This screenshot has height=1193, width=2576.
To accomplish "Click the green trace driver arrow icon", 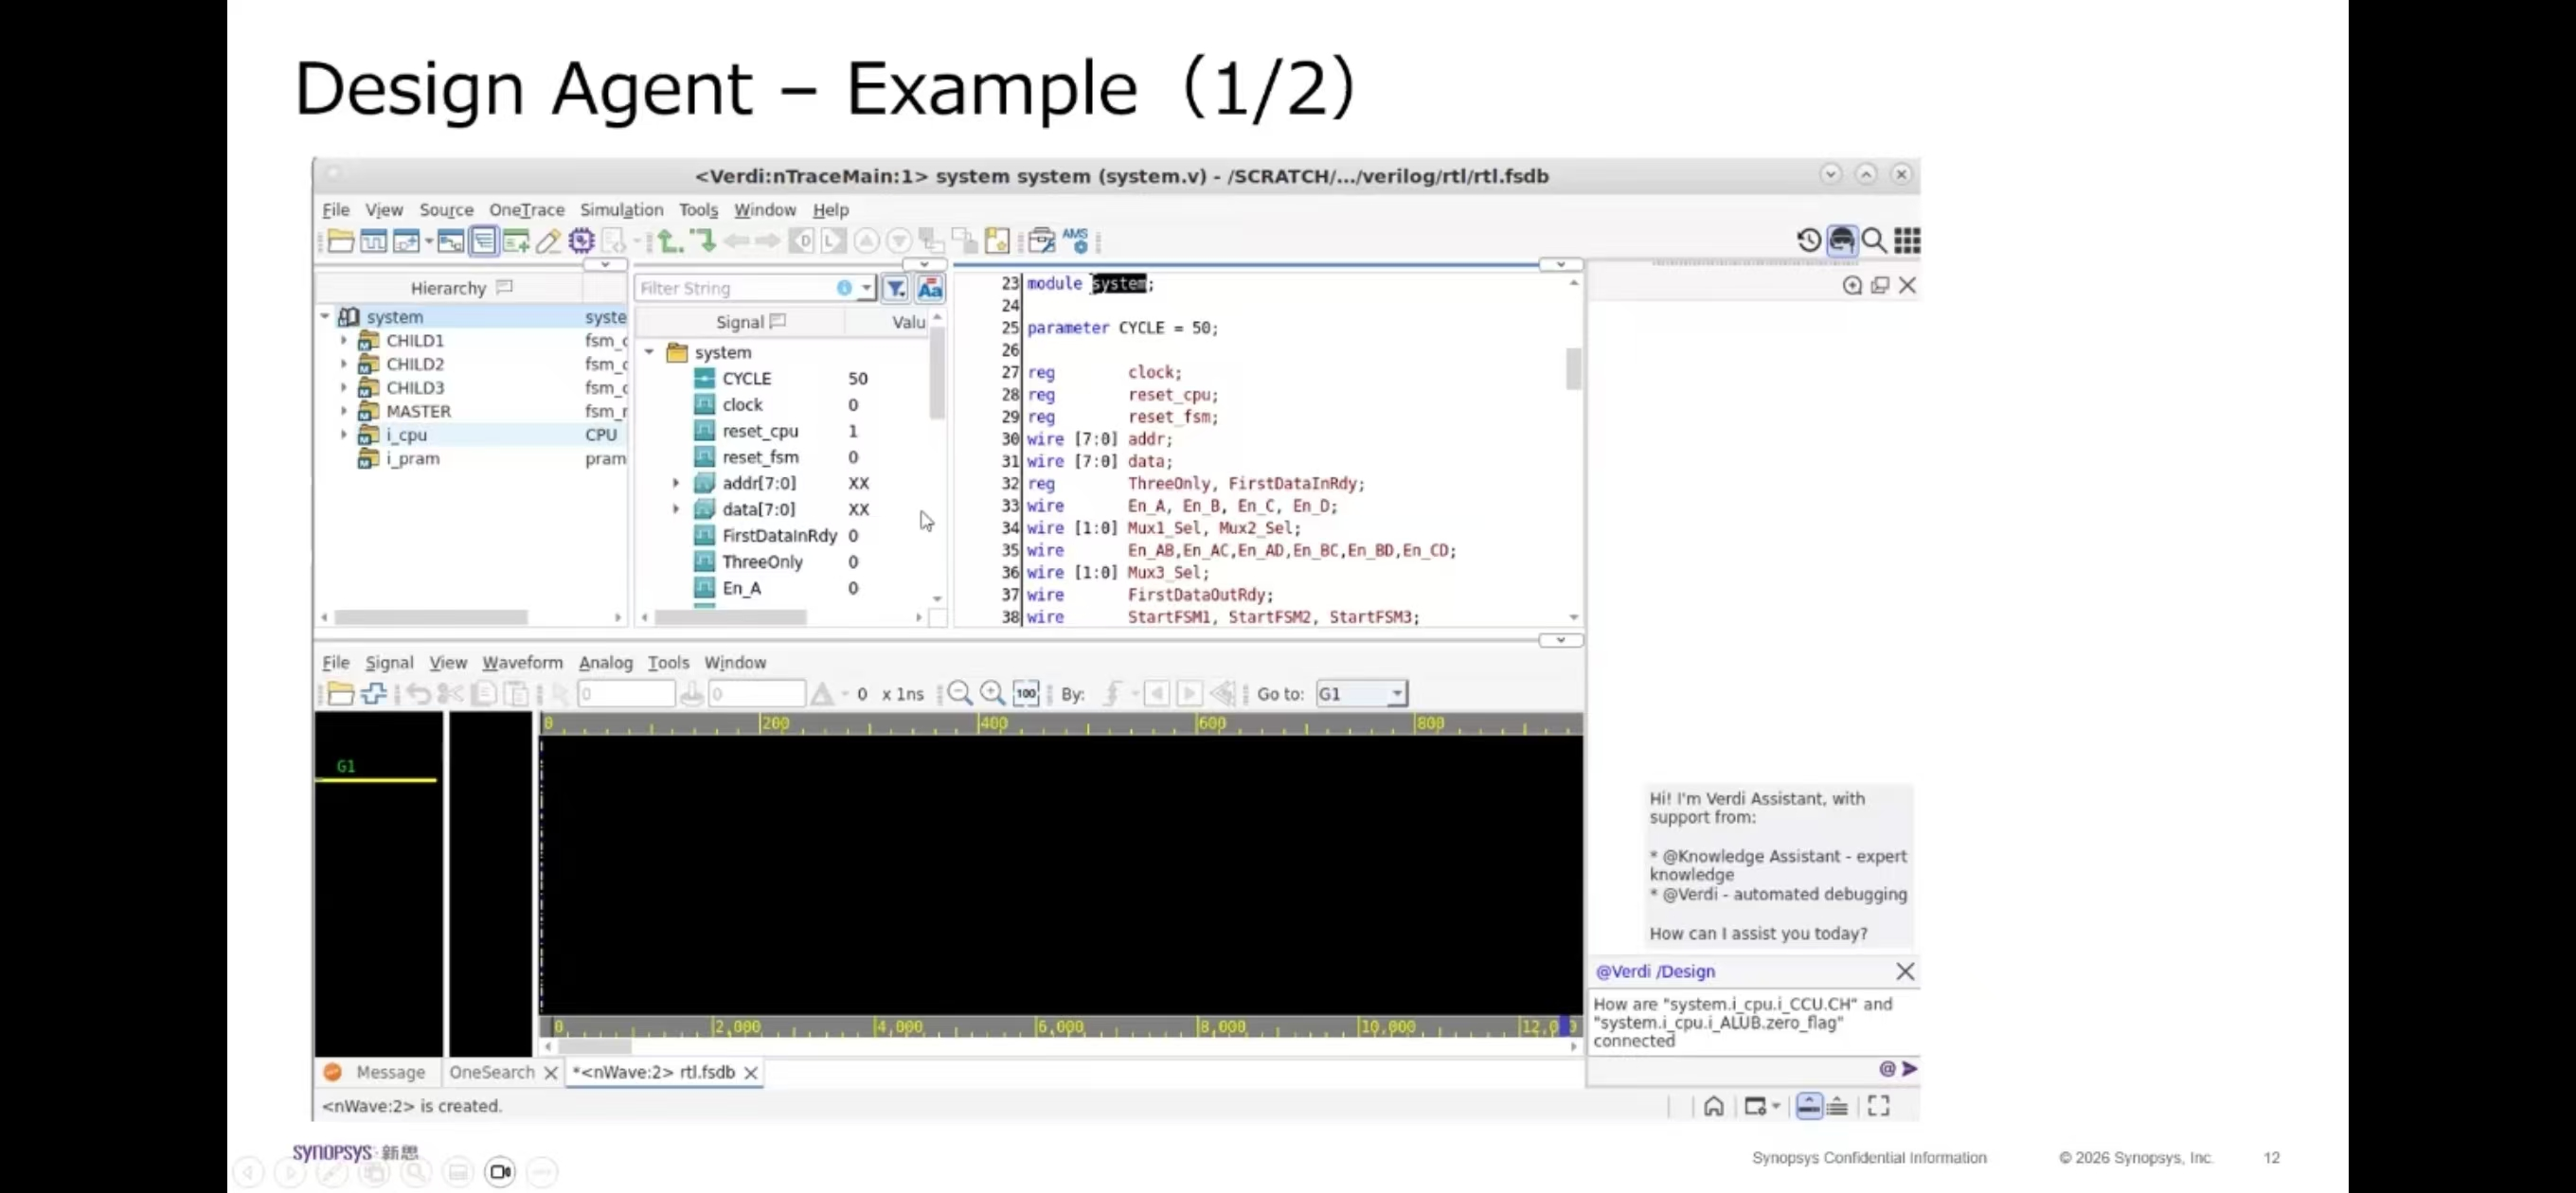I will point(669,240).
